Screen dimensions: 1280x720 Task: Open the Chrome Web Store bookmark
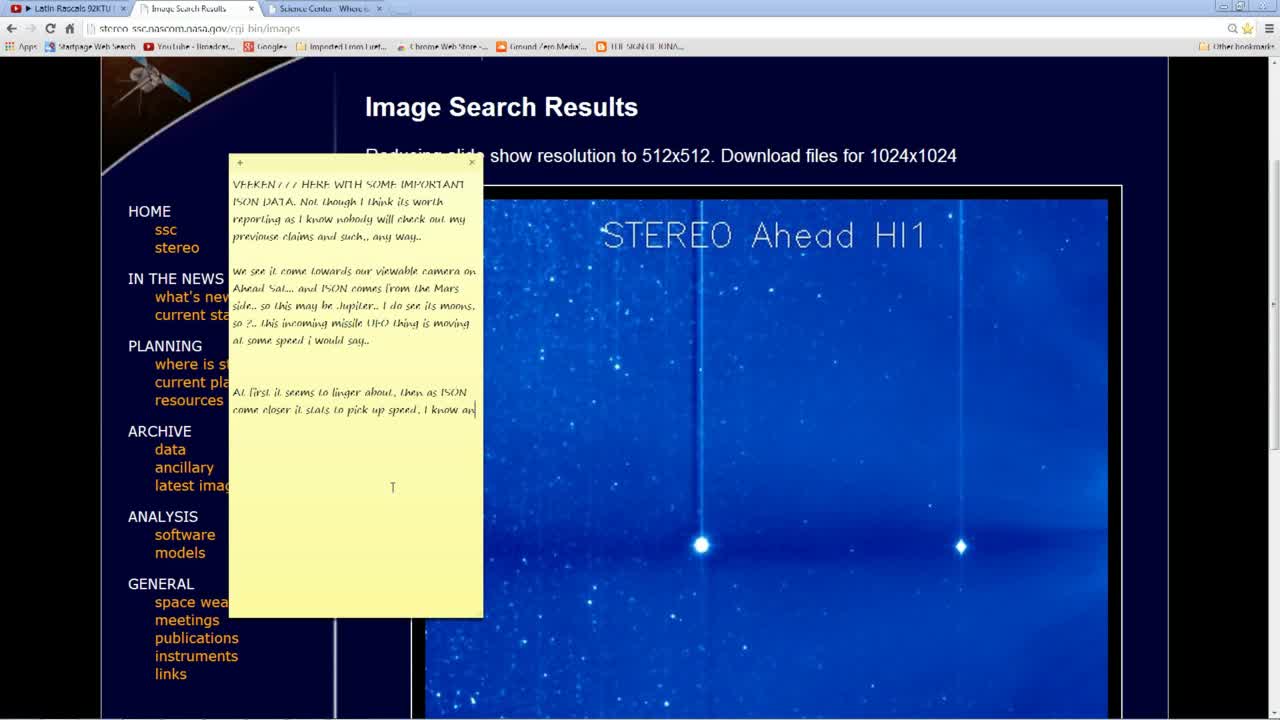442,46
